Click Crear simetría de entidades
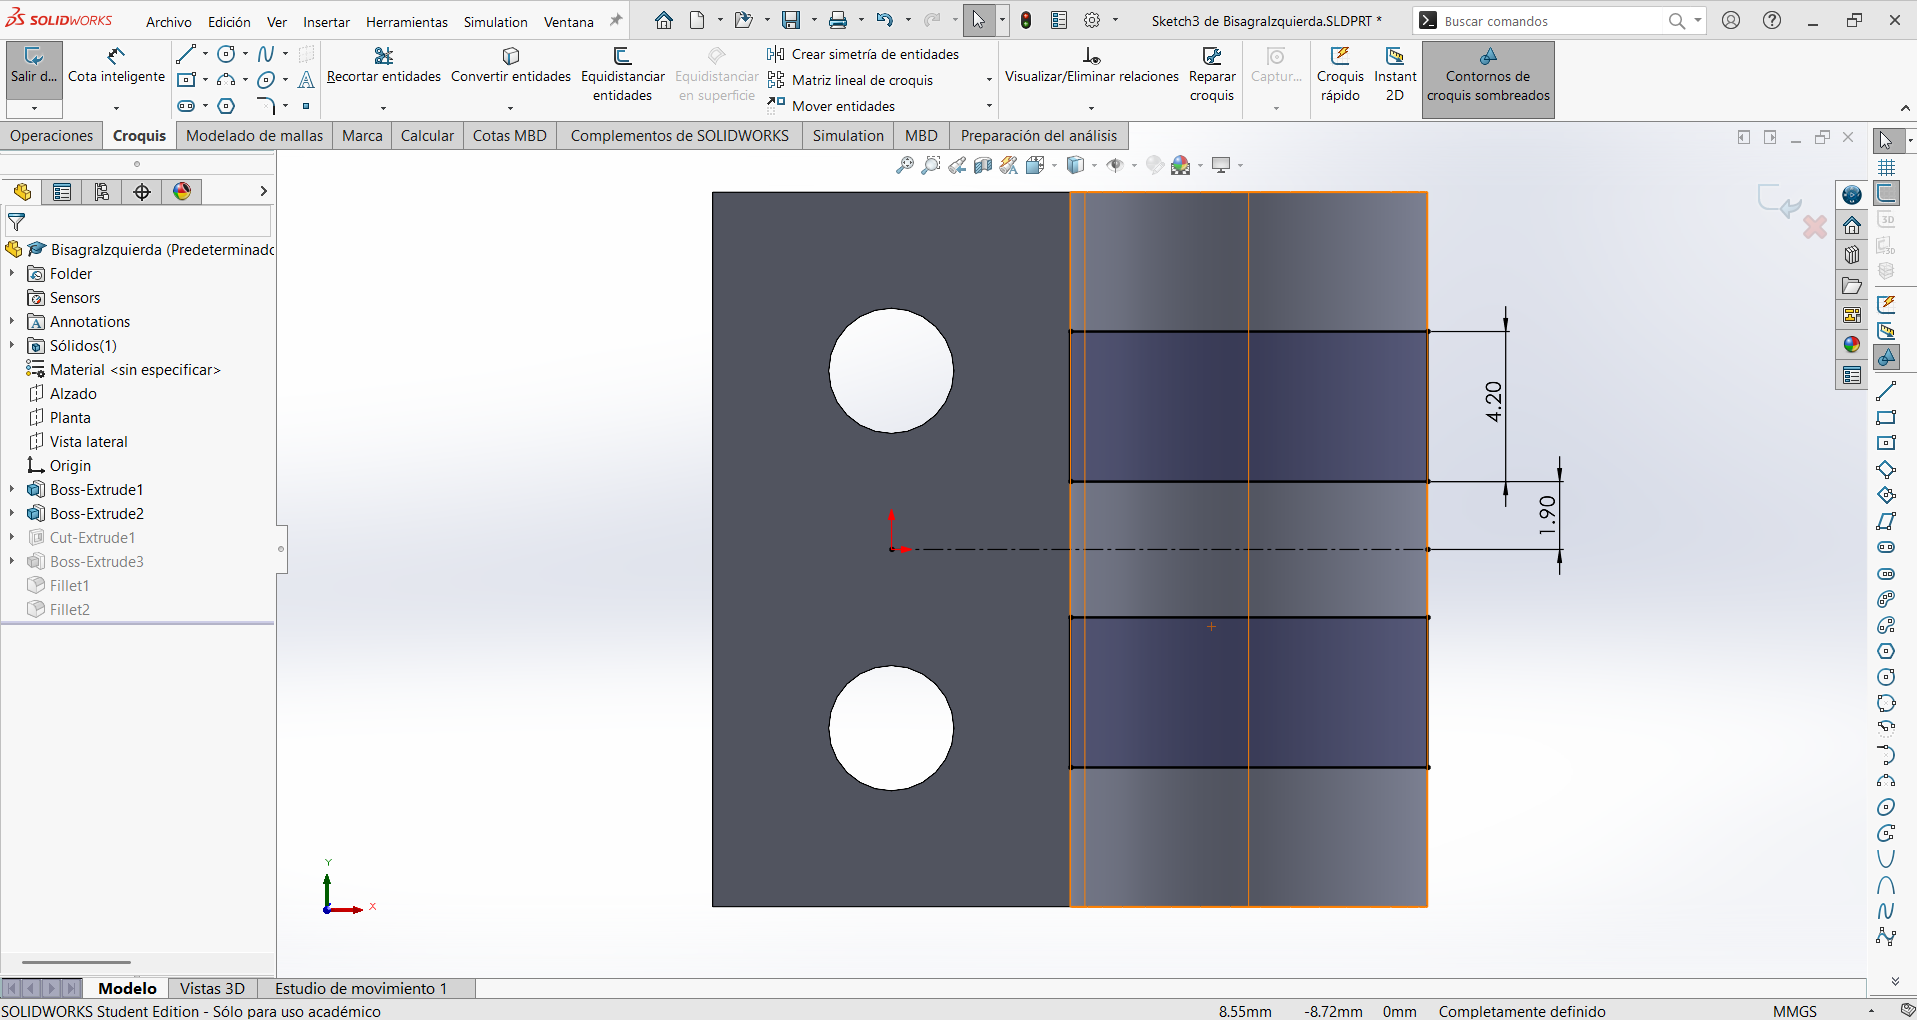1917x1020 pixels. click(864, 54)
